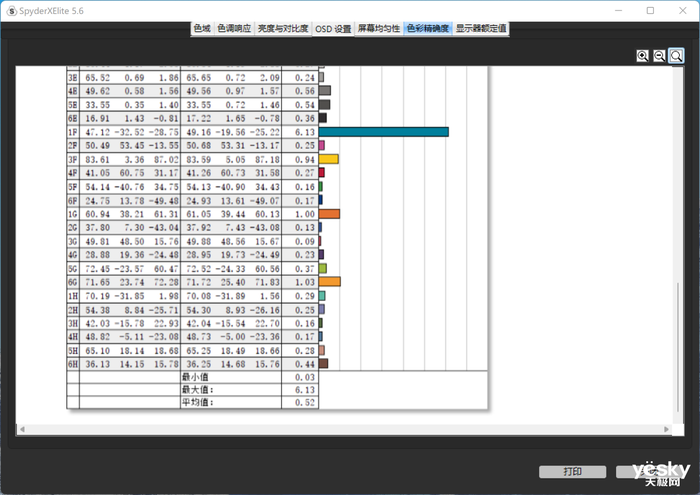Click the 最大值 label

click(x=197, y=390)
